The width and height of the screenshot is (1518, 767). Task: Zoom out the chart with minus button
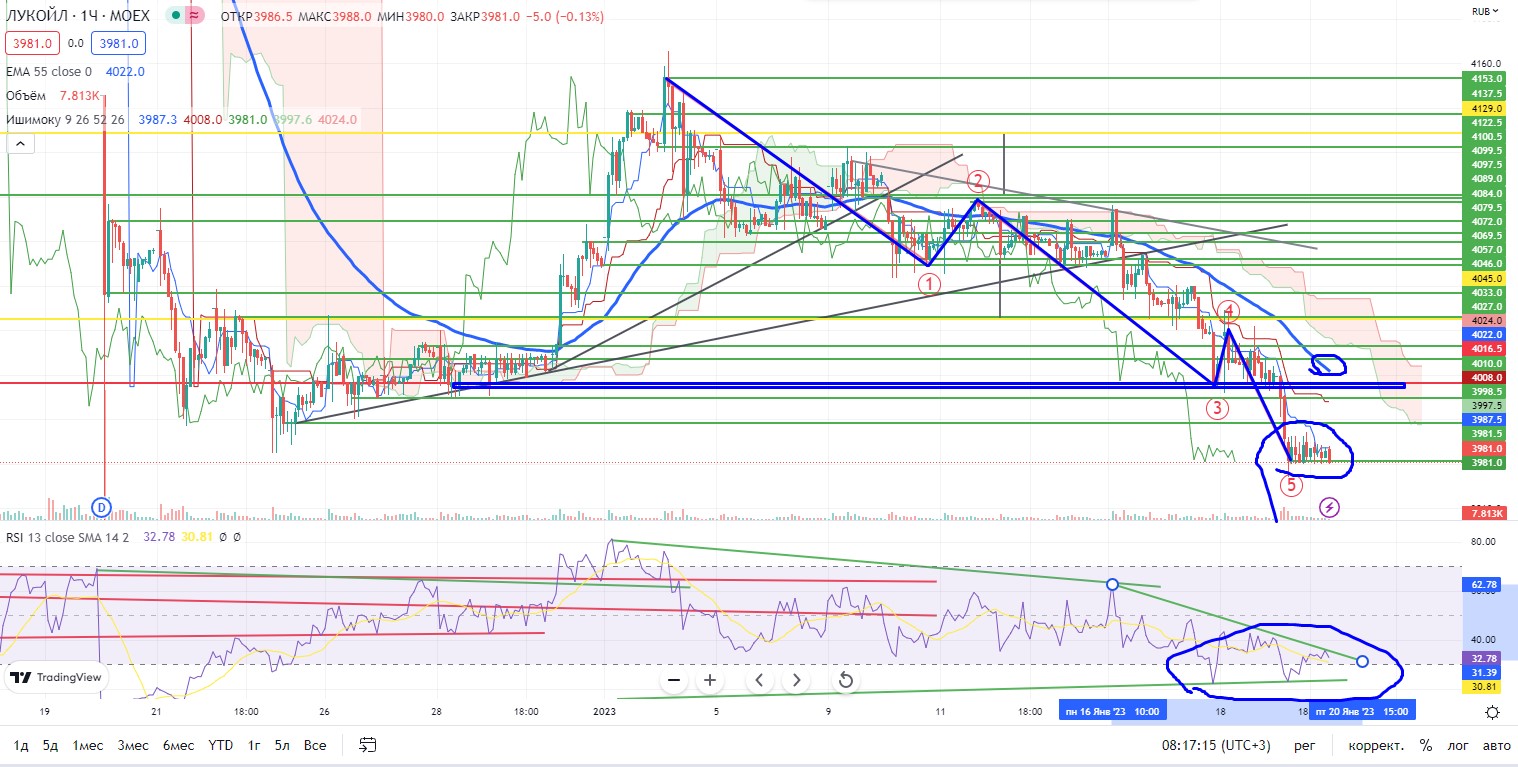(674, 680)
